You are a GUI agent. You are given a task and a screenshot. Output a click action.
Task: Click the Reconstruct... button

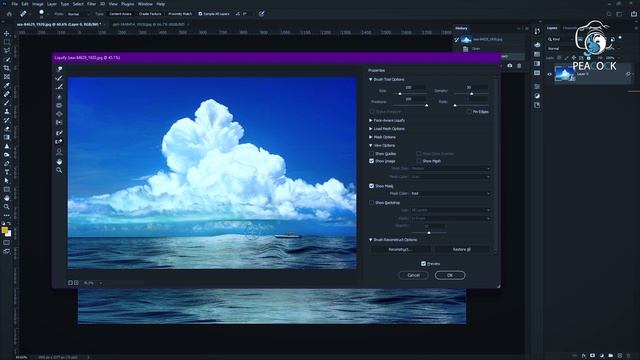[400, 249]
